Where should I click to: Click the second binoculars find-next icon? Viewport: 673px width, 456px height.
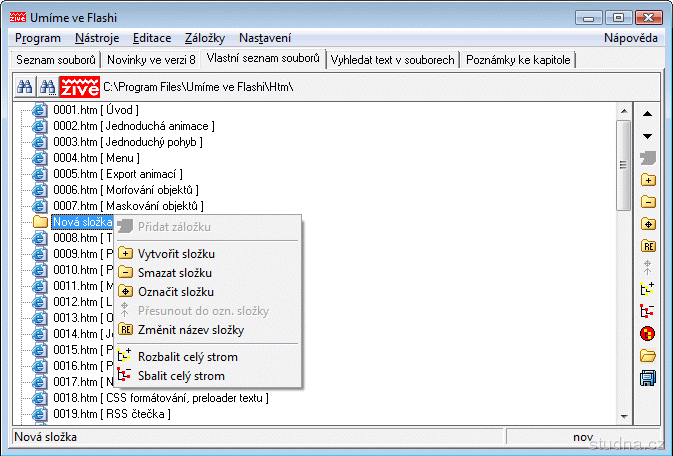pos(48,87)
